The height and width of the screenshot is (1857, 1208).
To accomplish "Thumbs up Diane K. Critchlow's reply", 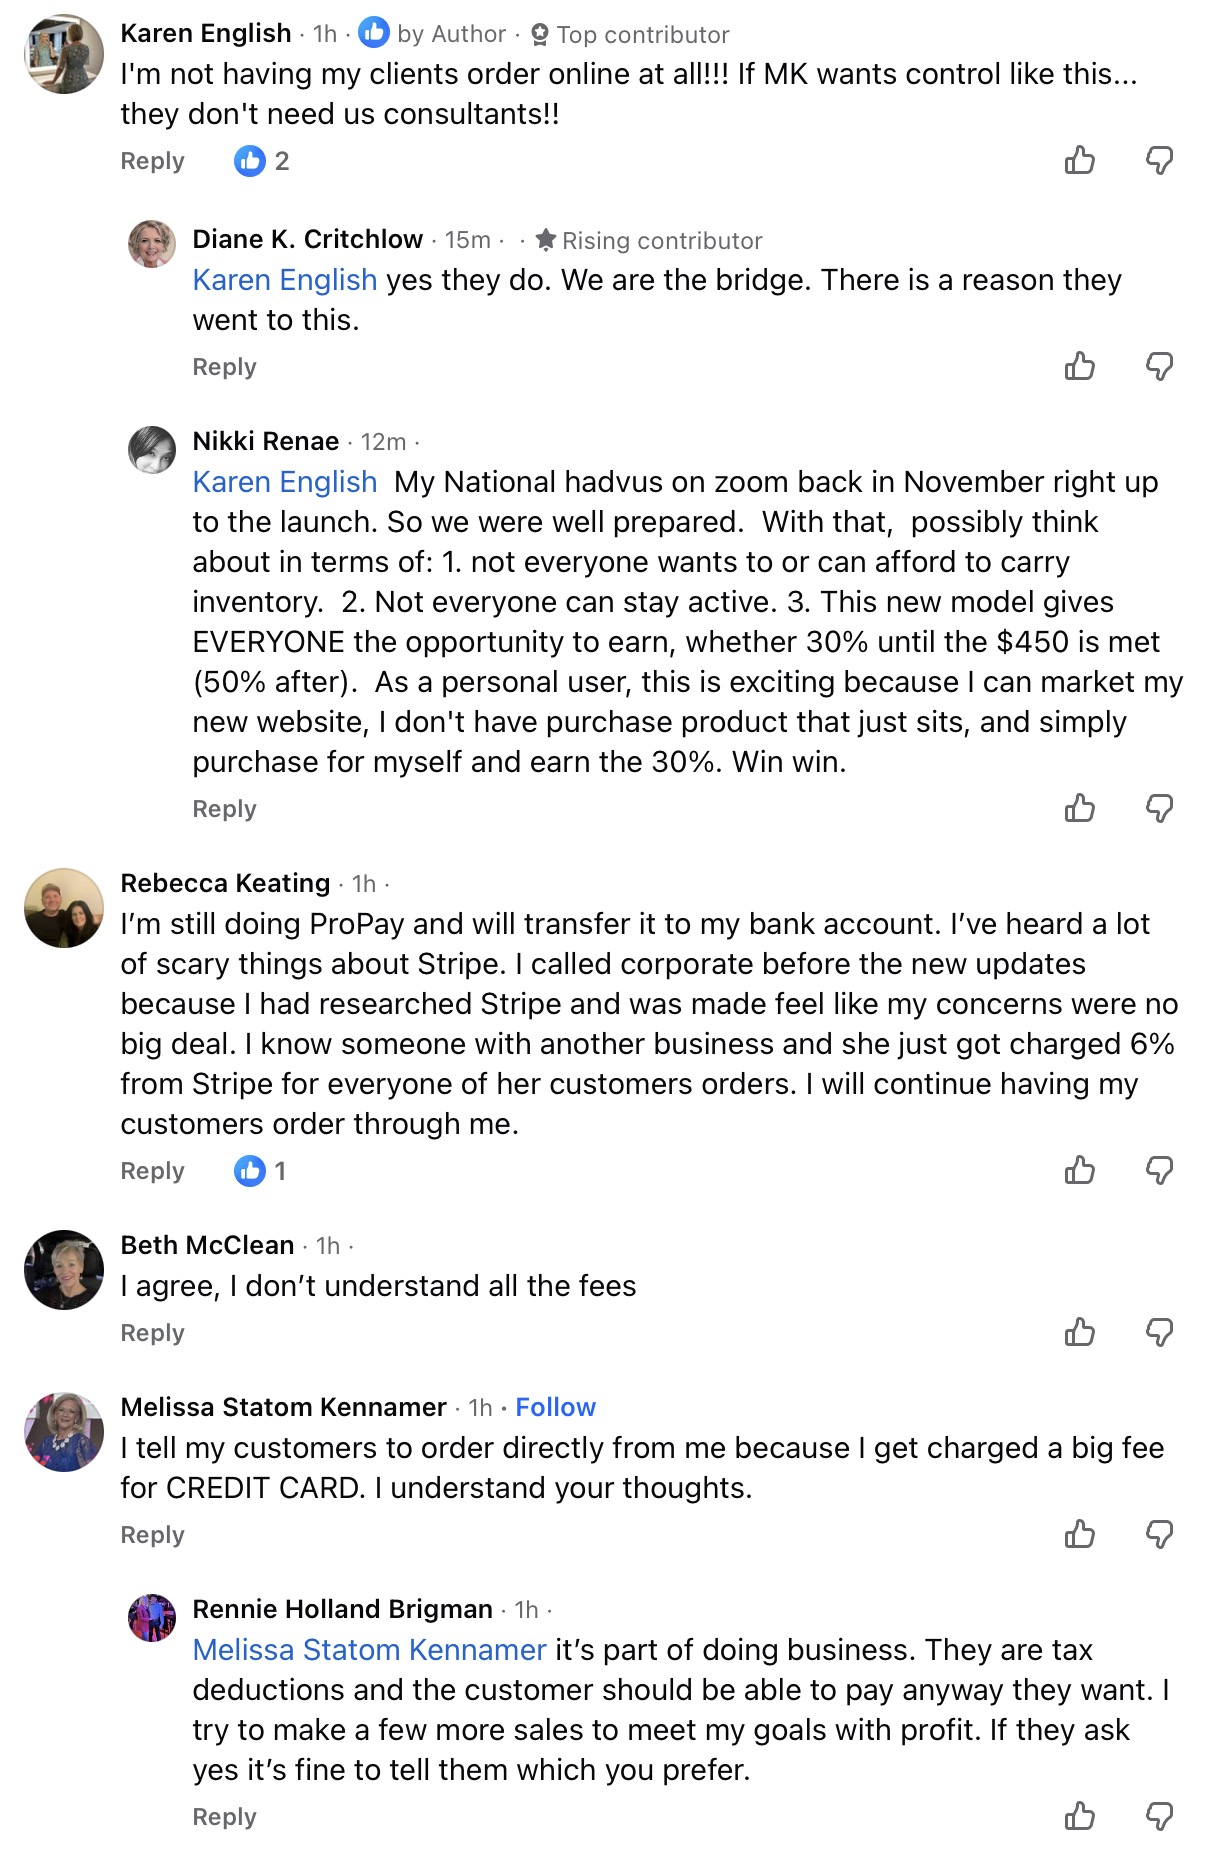I will [x=1079, y=366].
